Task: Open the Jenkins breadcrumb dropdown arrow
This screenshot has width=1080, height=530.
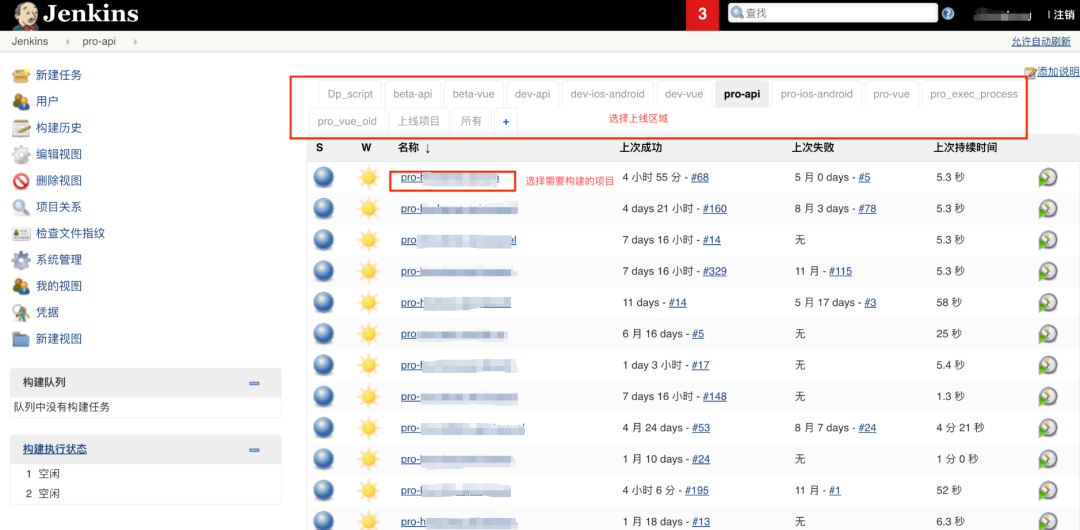Action: 68,41
